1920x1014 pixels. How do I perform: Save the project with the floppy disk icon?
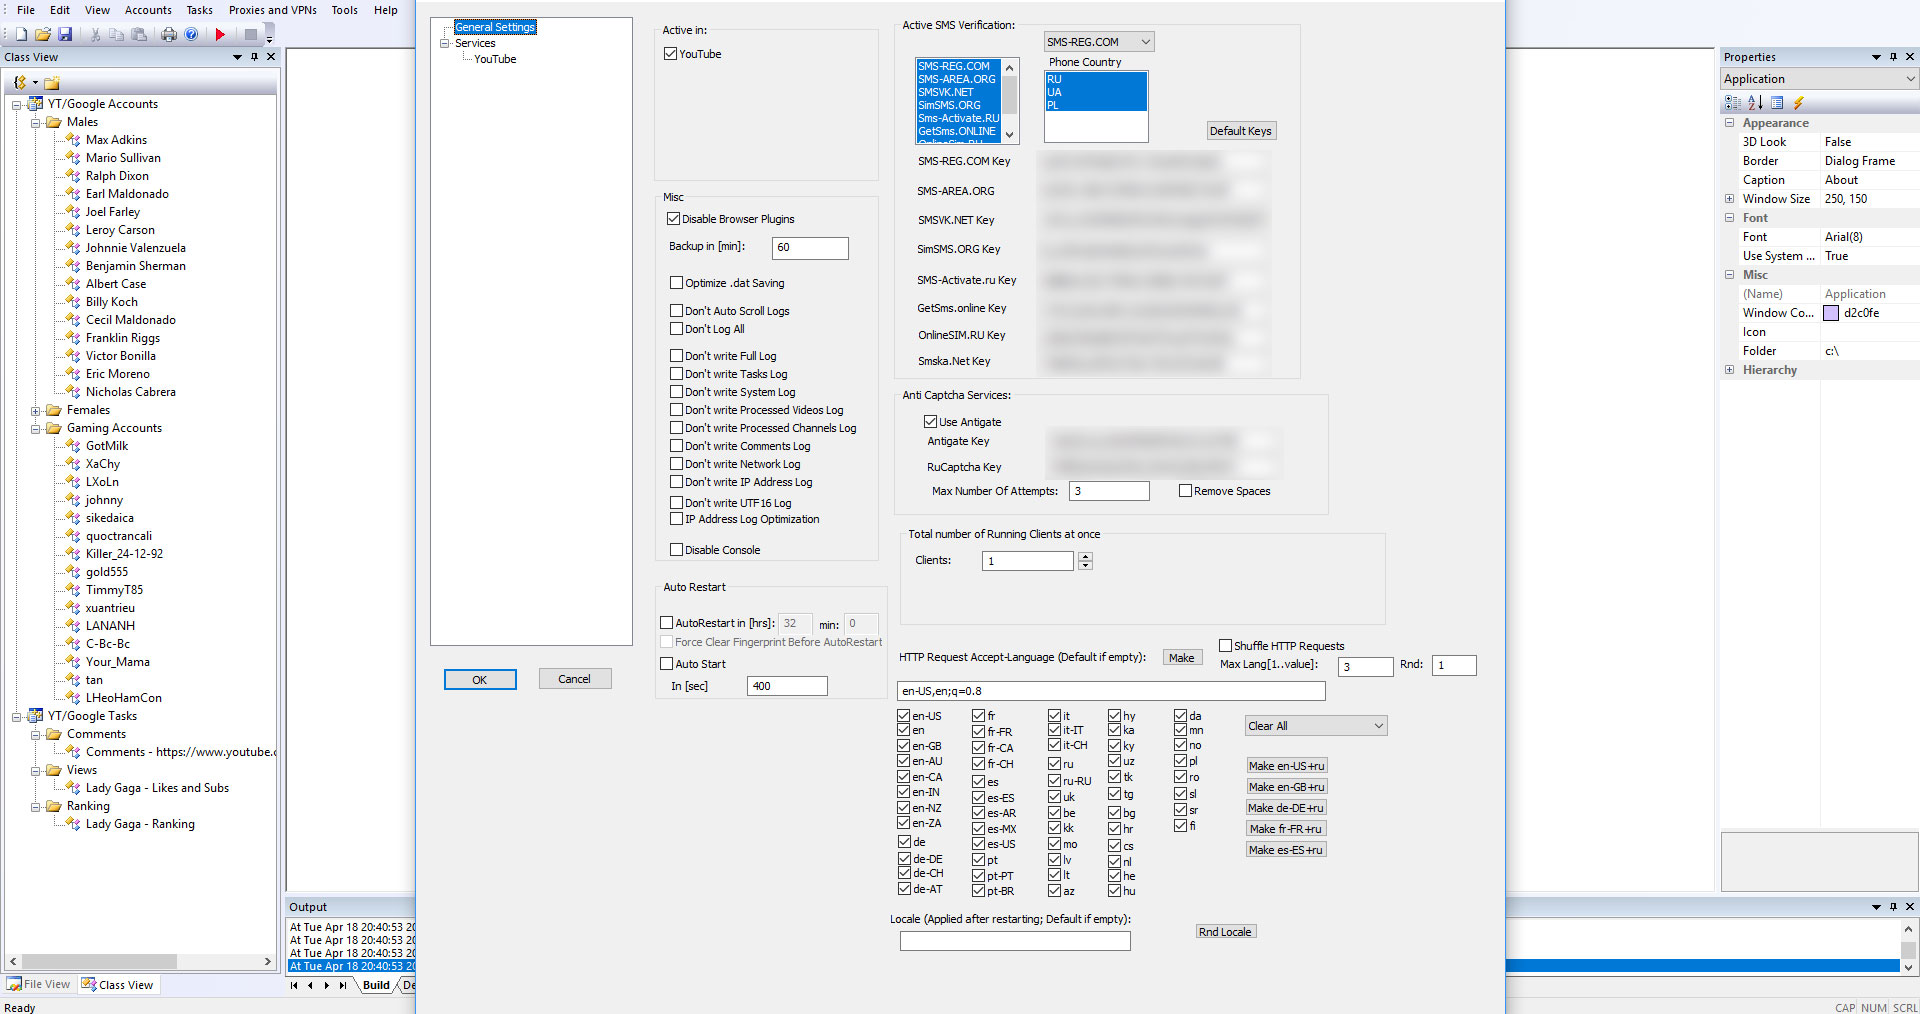click(66, 34)
